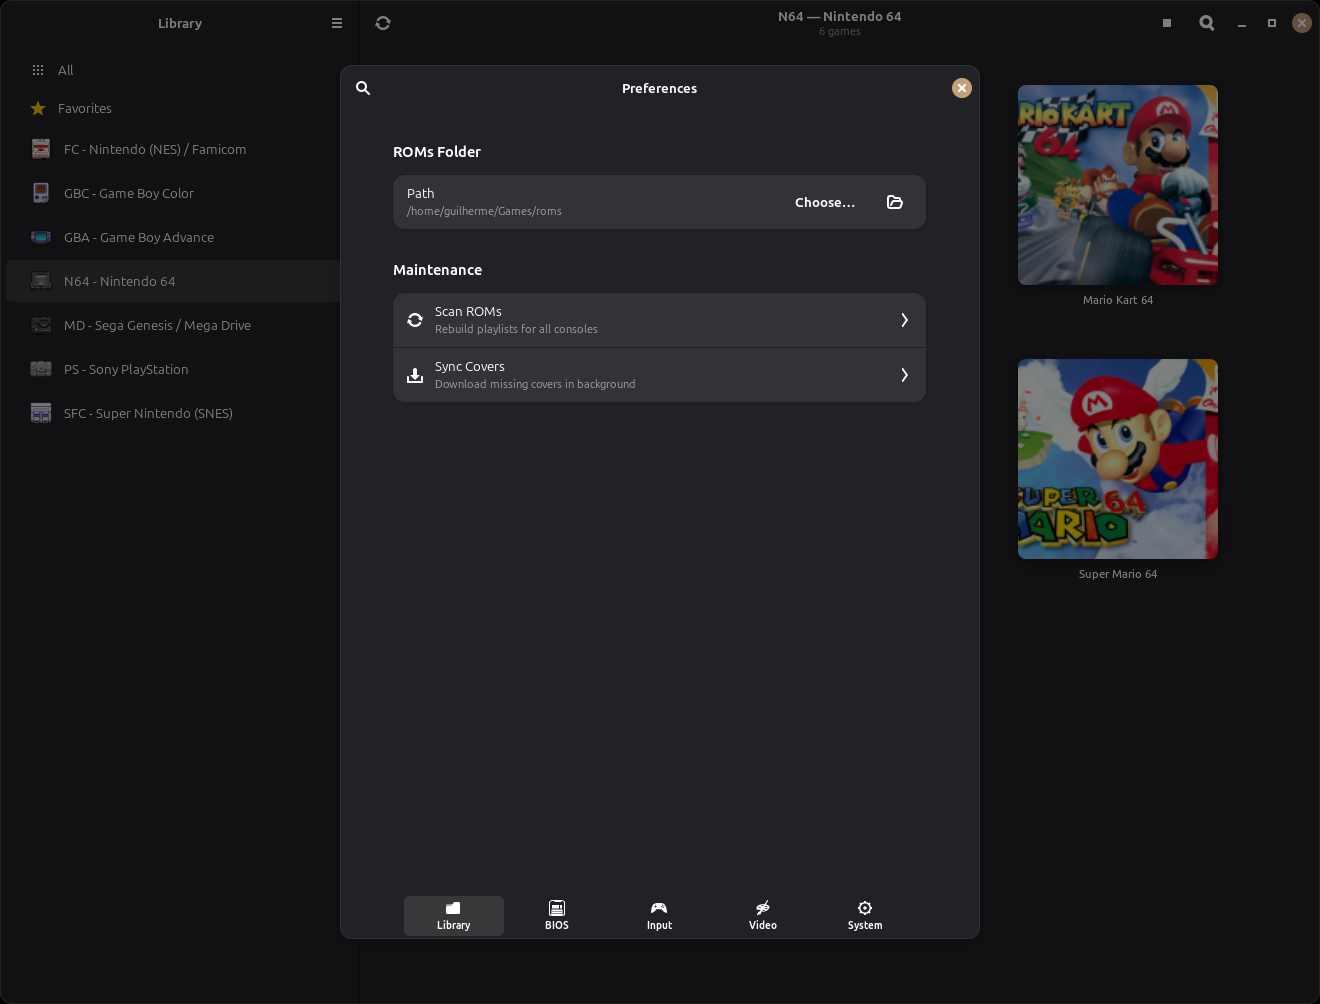Click the refresh icon in header bar

tap(383, 23)
